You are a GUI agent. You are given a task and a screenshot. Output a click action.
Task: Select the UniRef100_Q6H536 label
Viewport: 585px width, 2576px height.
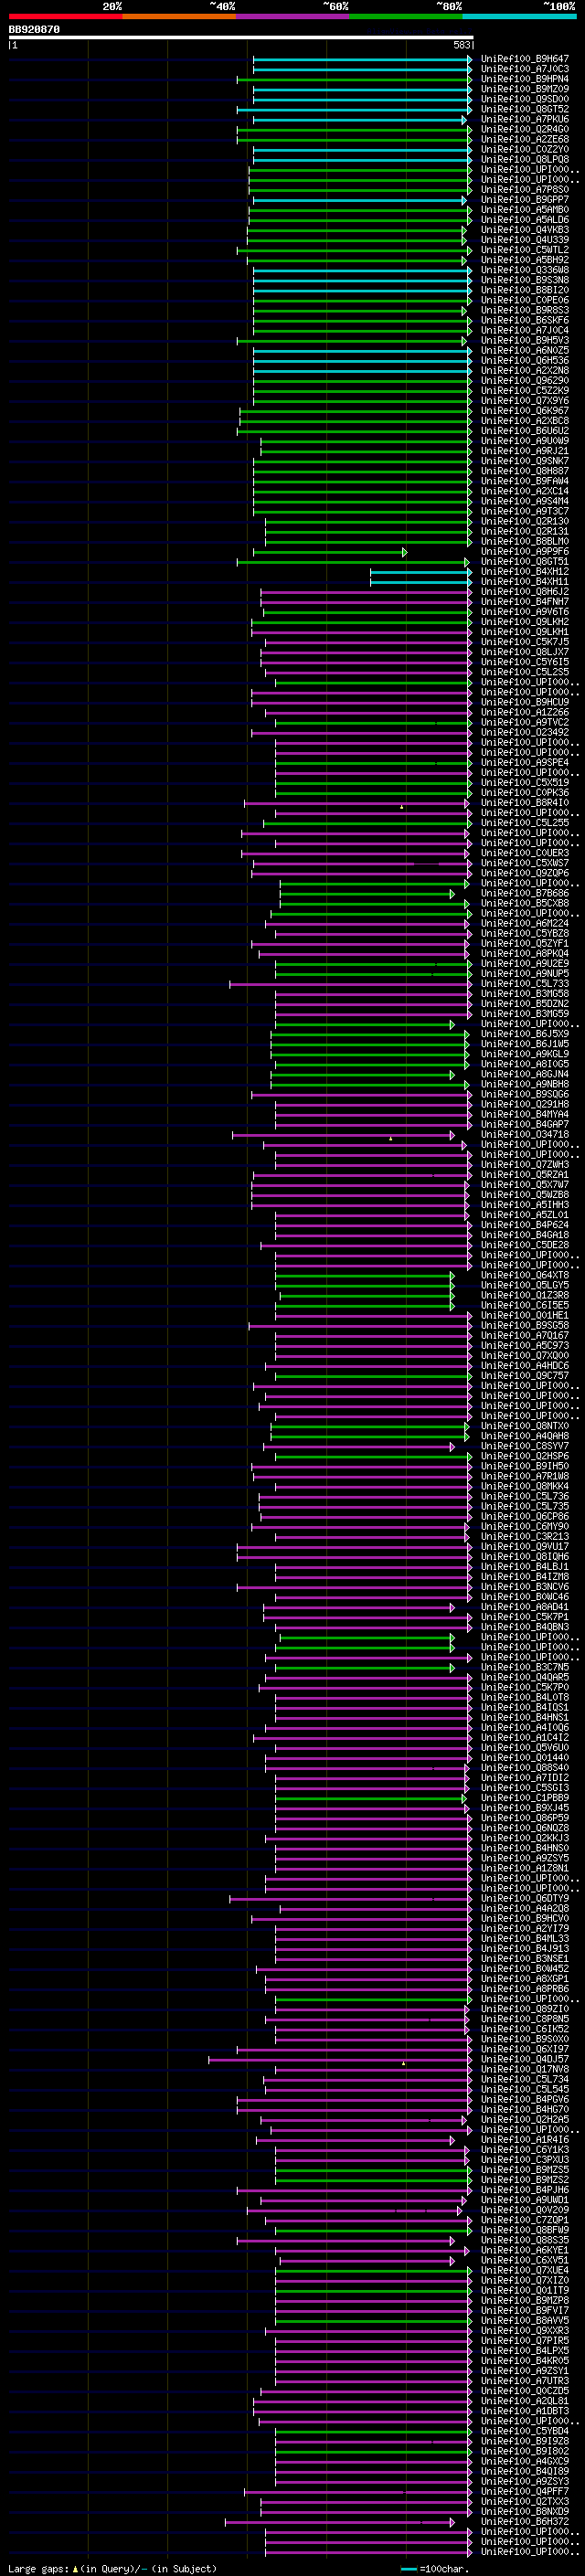point(525,361)
